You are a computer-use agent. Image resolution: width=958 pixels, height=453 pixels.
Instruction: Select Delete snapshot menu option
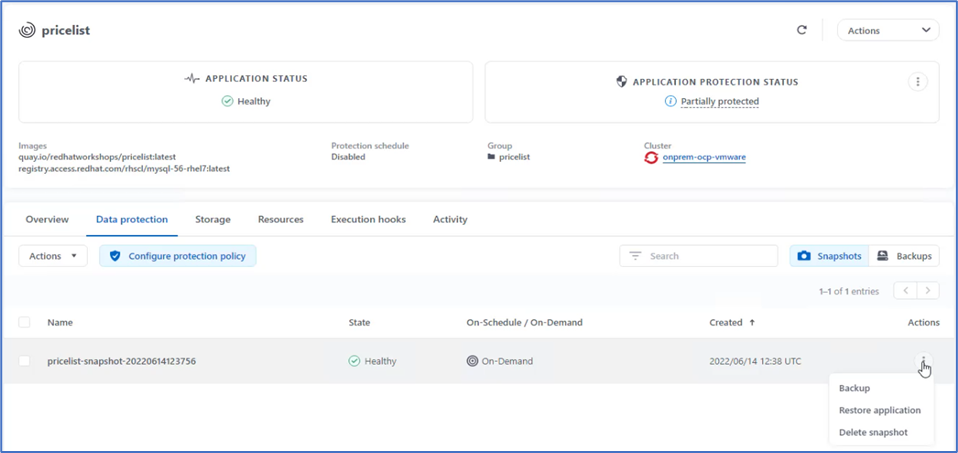click(x=873, y=432)
